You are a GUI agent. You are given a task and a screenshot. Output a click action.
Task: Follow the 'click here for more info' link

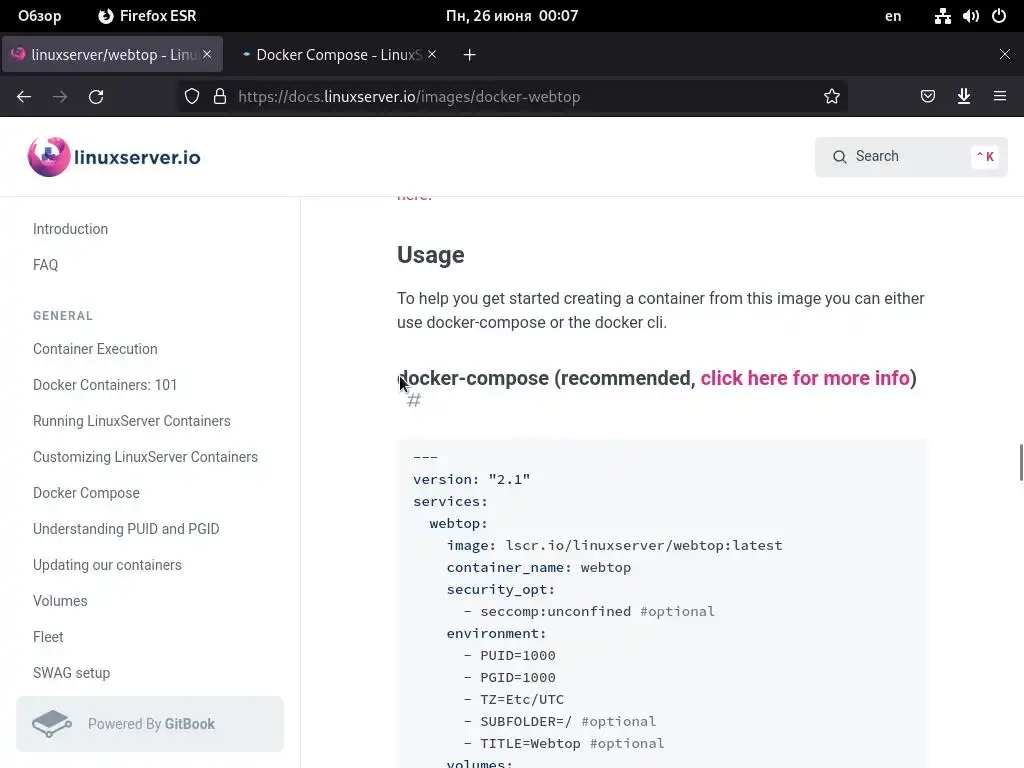(x=804, y=378)
